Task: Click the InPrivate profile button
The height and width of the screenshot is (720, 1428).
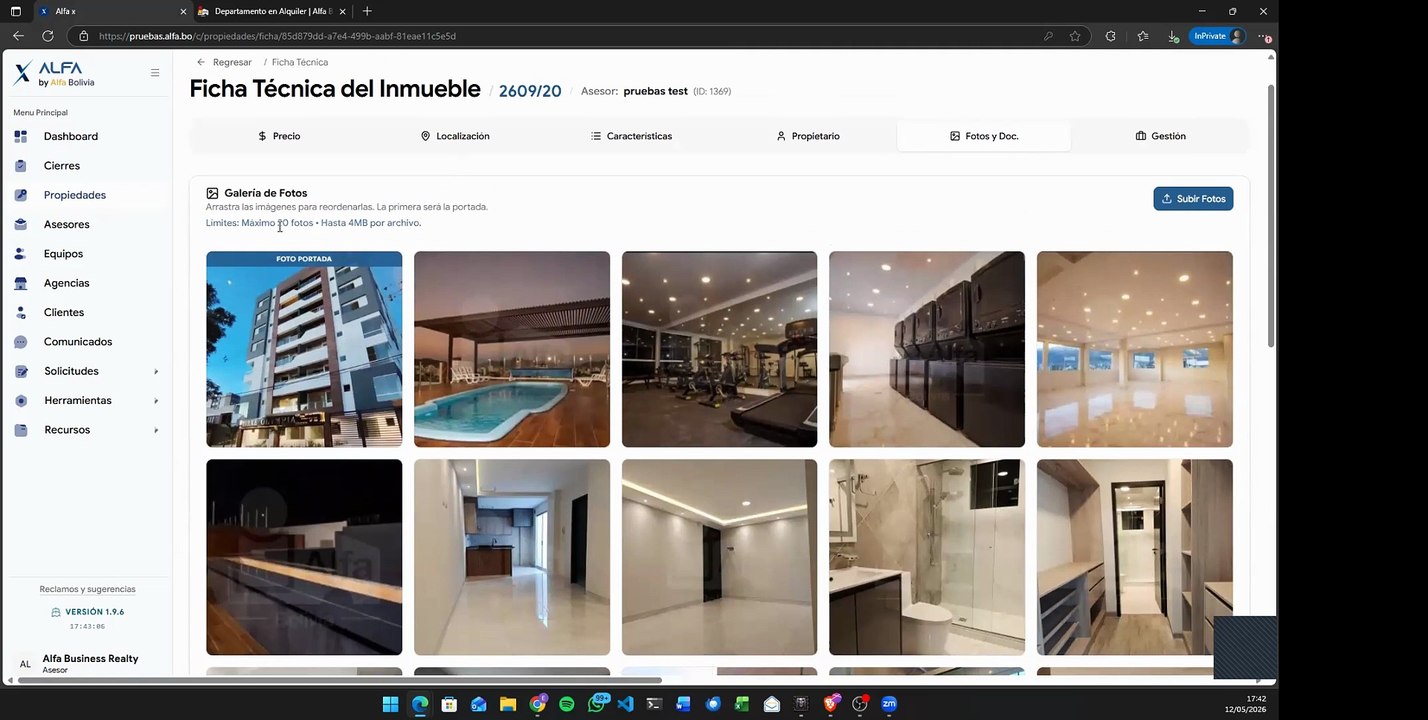Action: tap(1217, 36)
